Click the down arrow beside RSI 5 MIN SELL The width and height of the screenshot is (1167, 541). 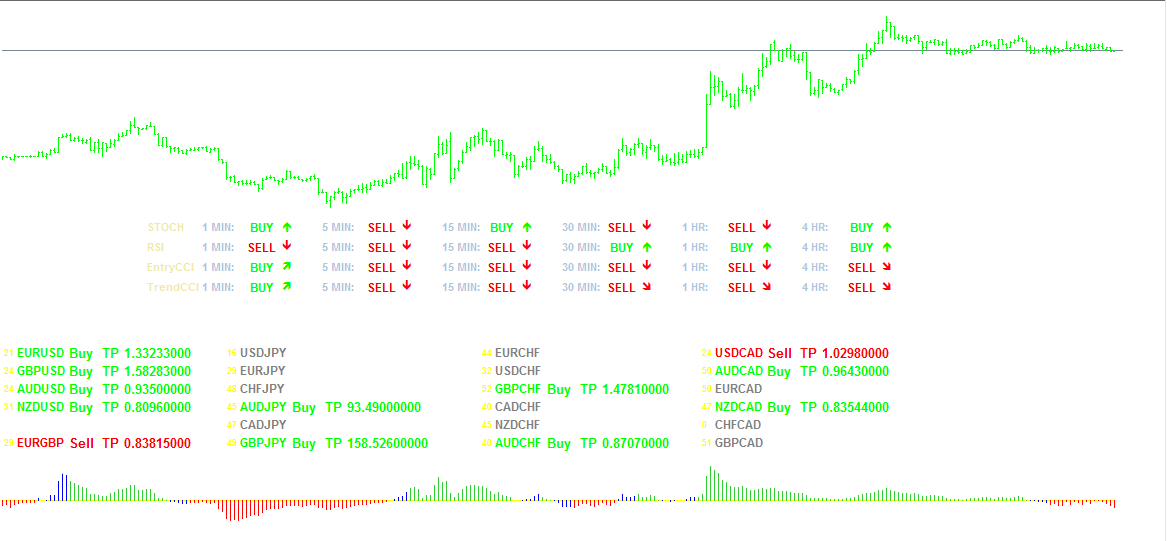coord(406,246)
